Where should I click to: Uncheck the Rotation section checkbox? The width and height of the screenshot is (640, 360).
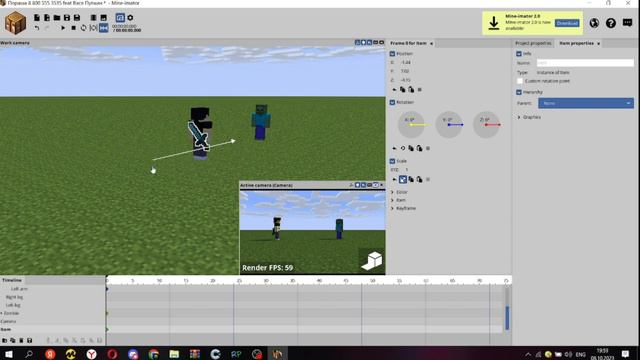(392, 102)
